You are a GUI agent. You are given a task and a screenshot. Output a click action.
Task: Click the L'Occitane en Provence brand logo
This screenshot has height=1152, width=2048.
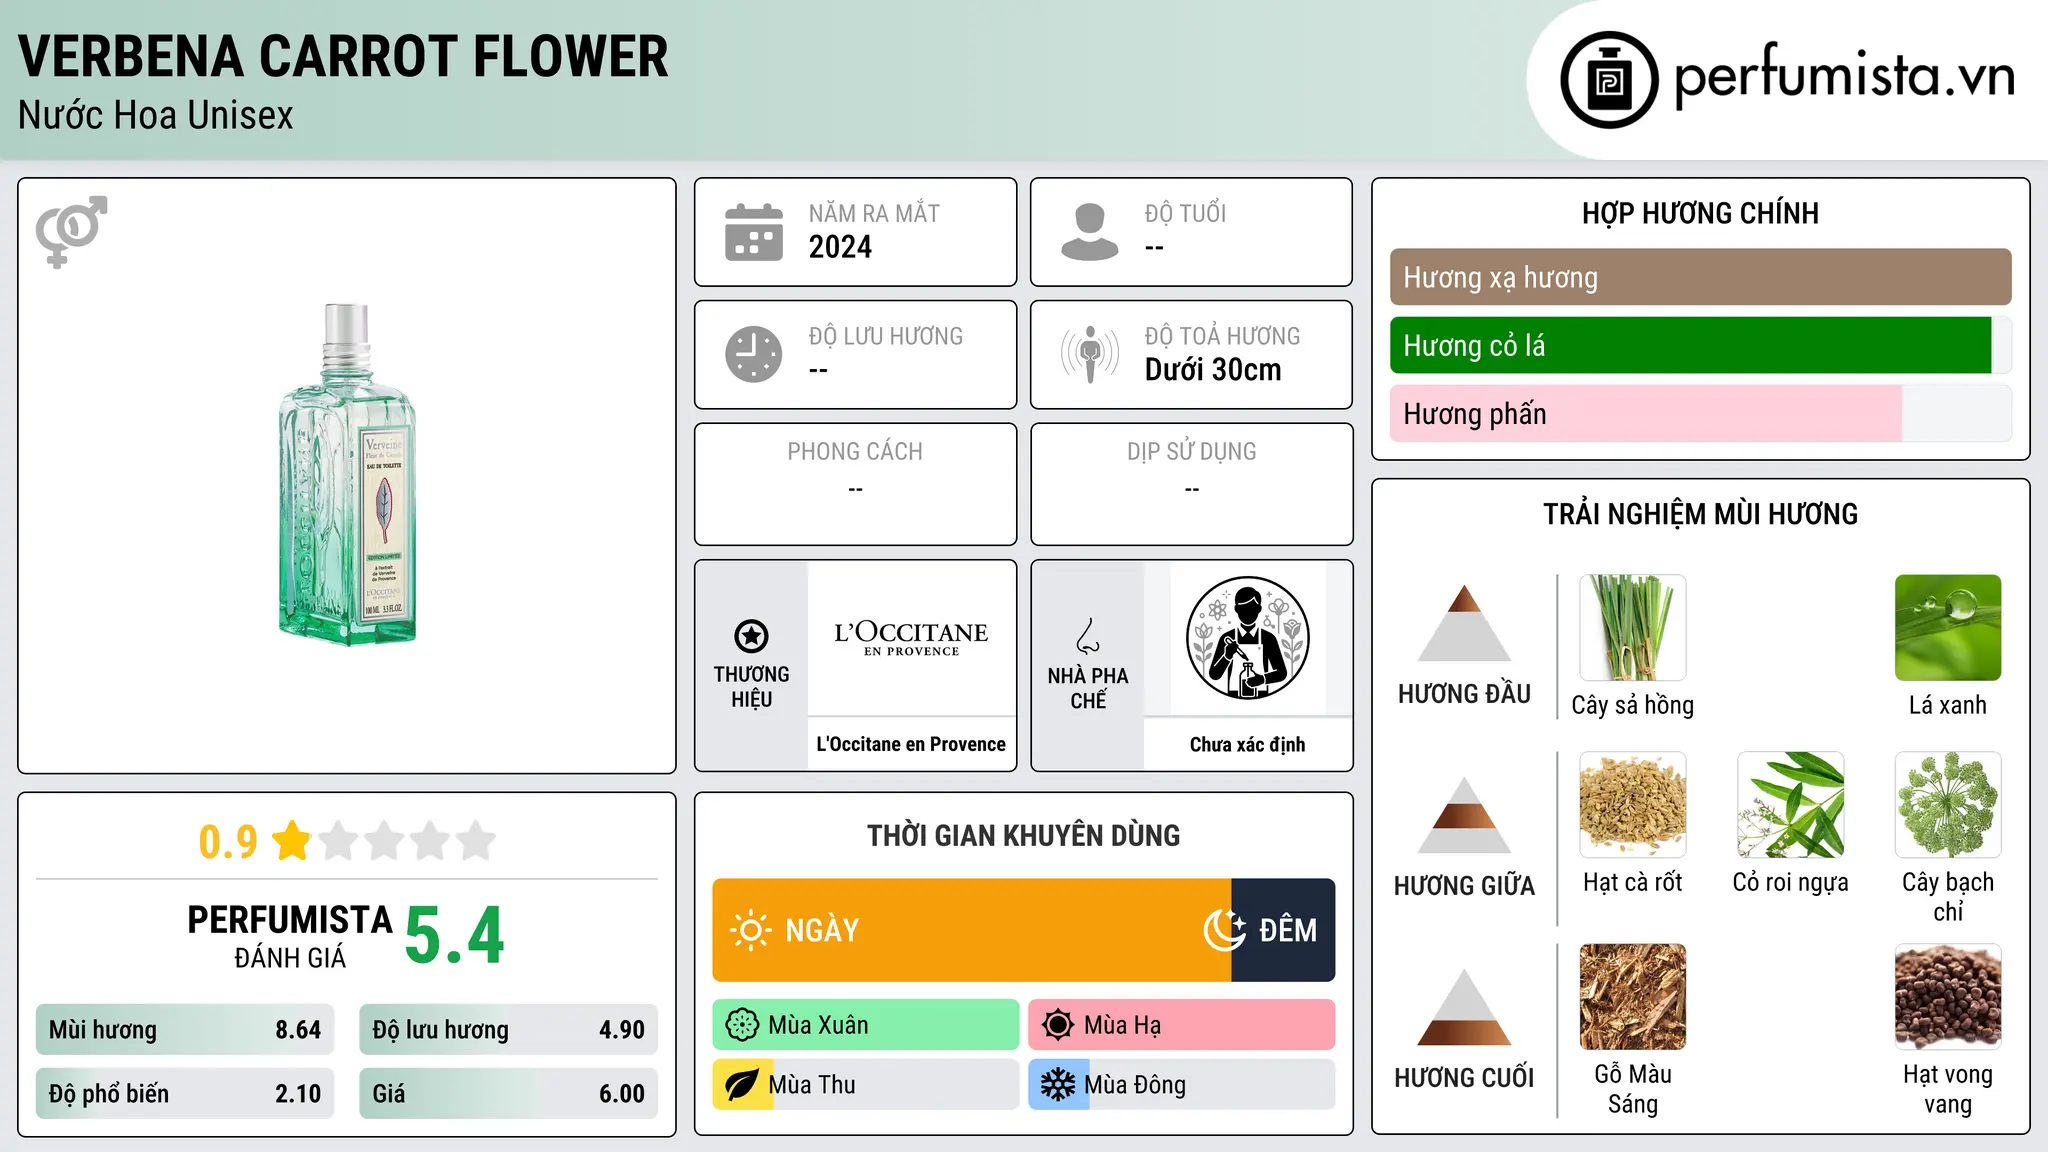[x=911, y=638]
